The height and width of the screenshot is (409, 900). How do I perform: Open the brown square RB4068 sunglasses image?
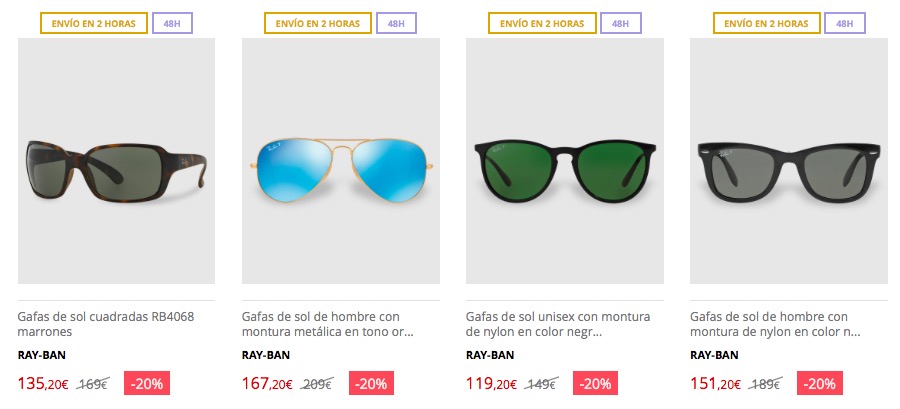pos(117,161)
